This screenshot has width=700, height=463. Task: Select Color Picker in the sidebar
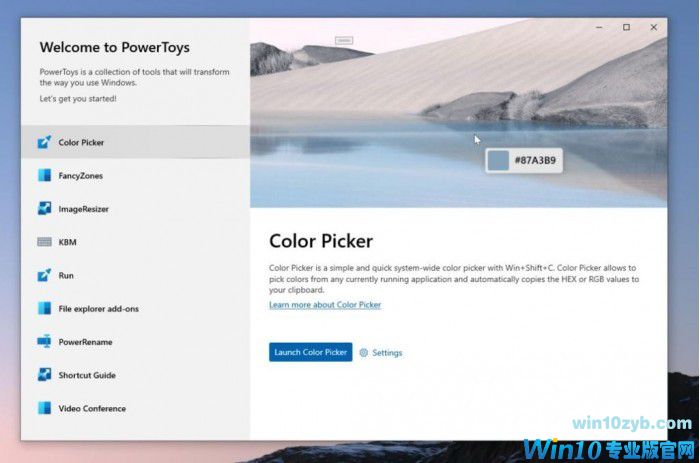(135, 142)
